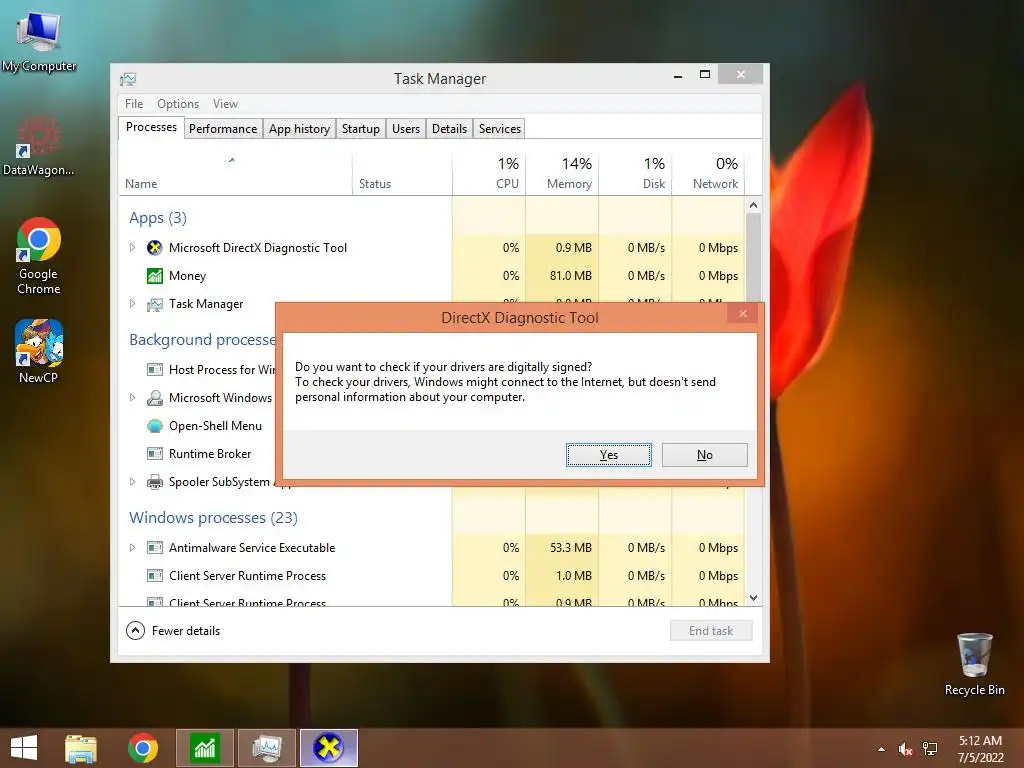Screen dimensions: 1024x768
Task: Click the network tray icon
Action: (x=930, y=749)
